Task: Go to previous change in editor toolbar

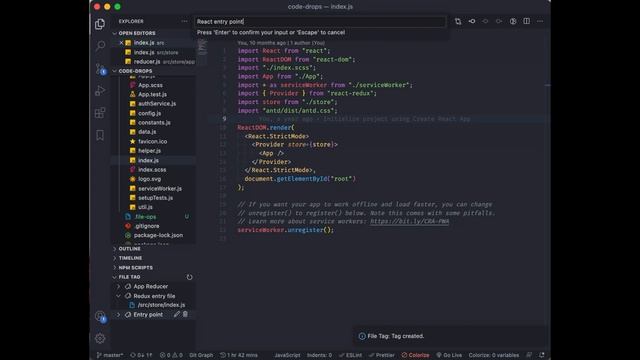Action: coord(485,21)
